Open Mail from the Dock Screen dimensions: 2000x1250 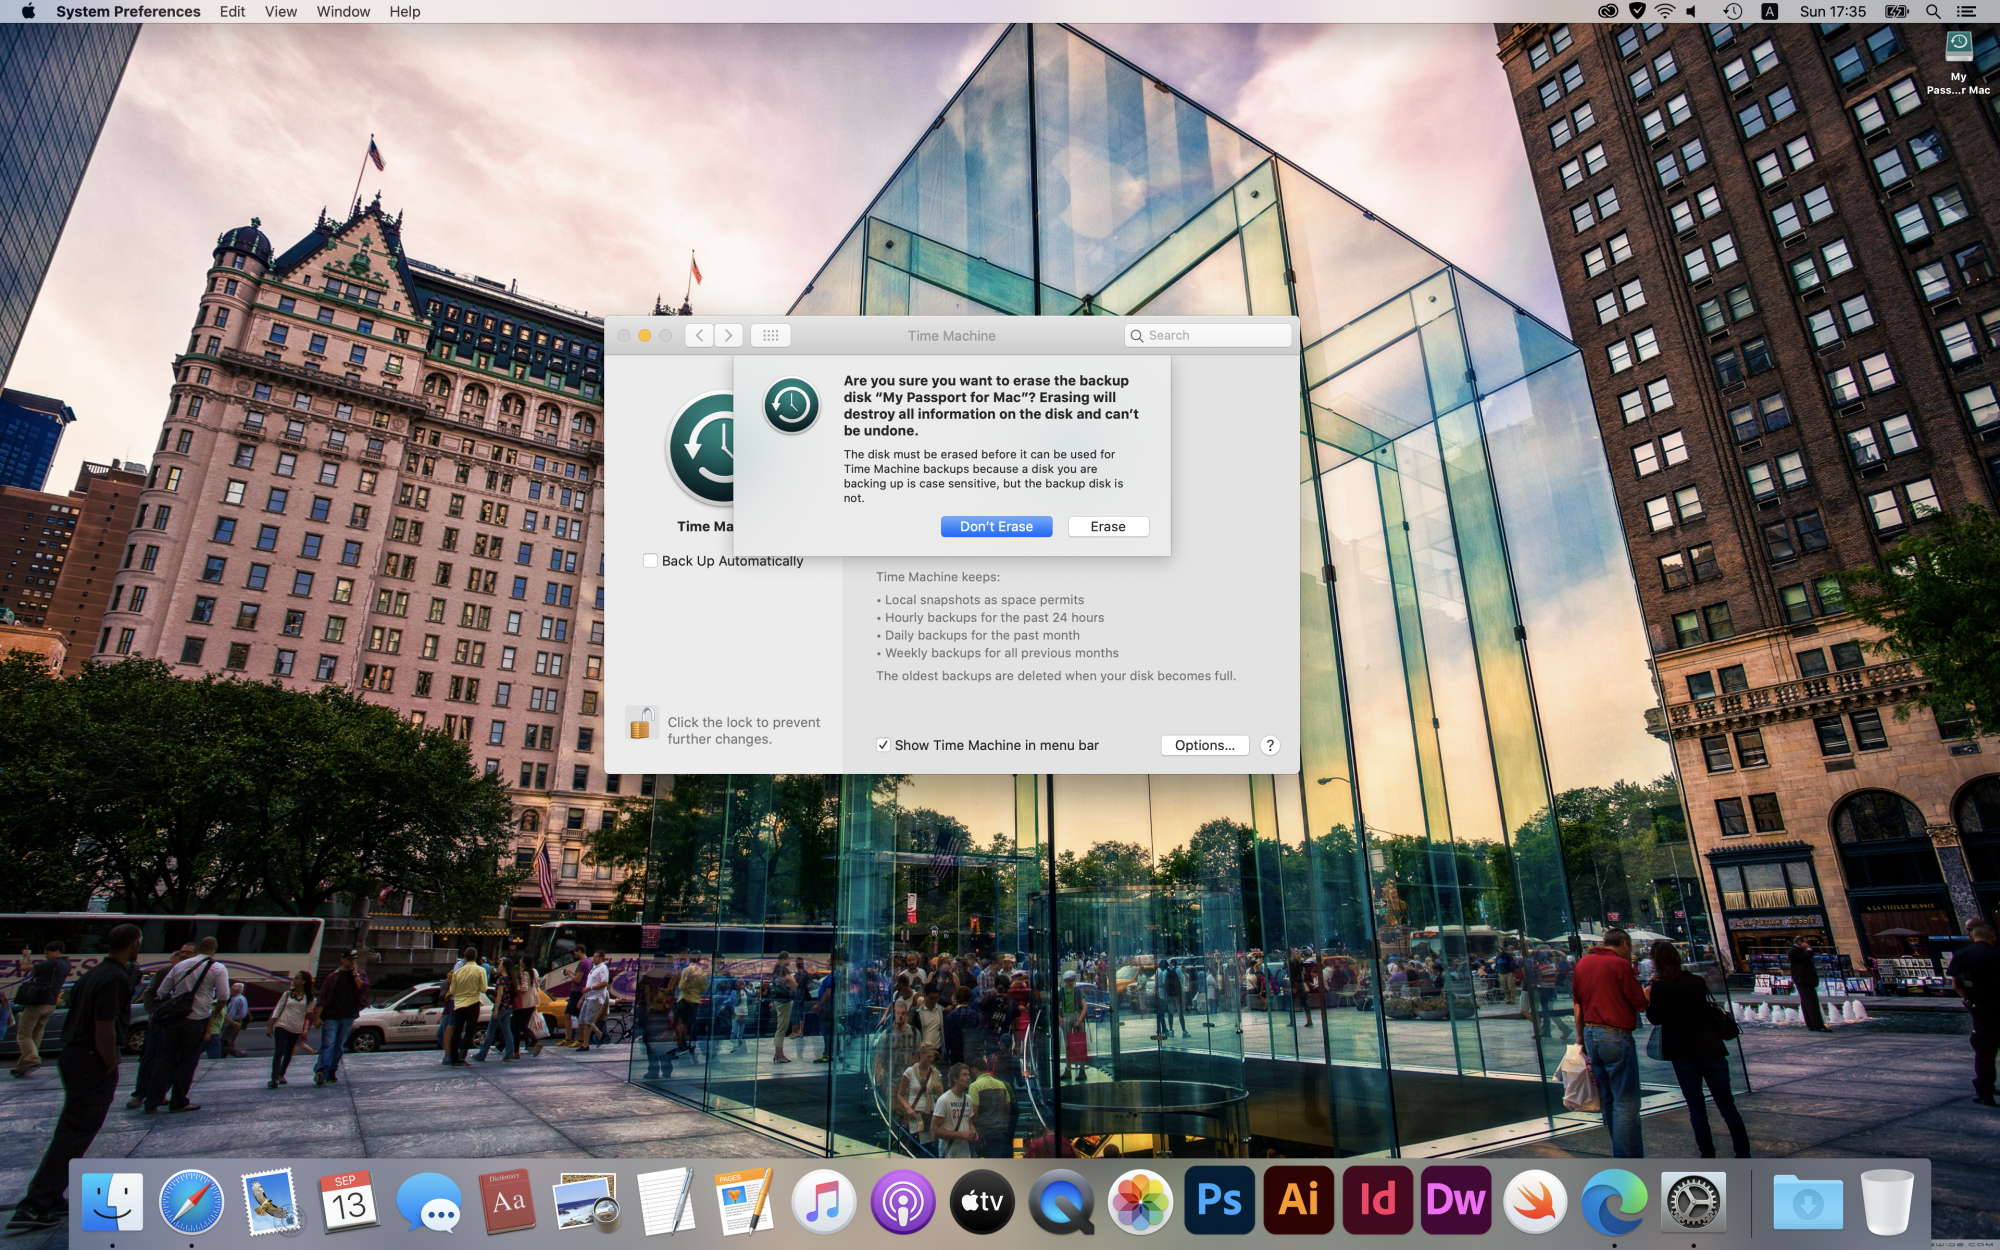pyautogui.click(x=270, y=1201)
